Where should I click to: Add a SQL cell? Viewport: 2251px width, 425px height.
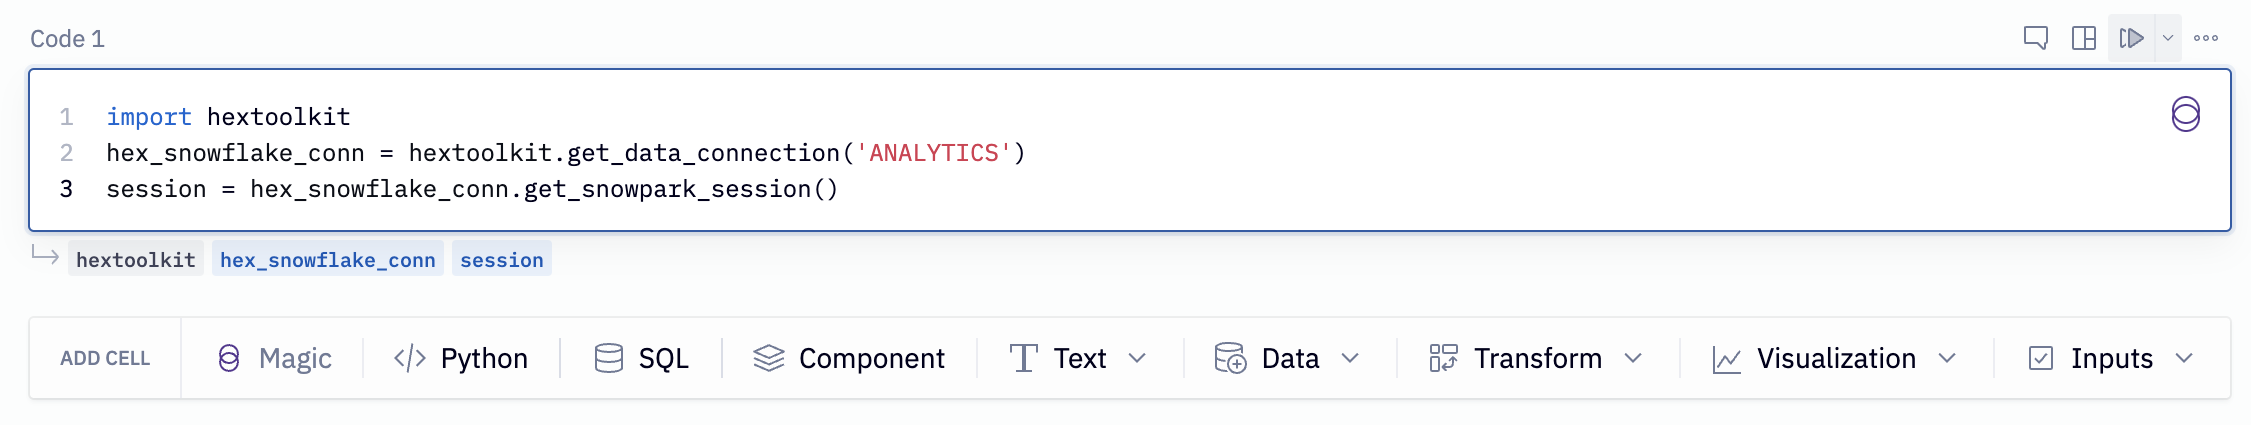coord(642,358)
